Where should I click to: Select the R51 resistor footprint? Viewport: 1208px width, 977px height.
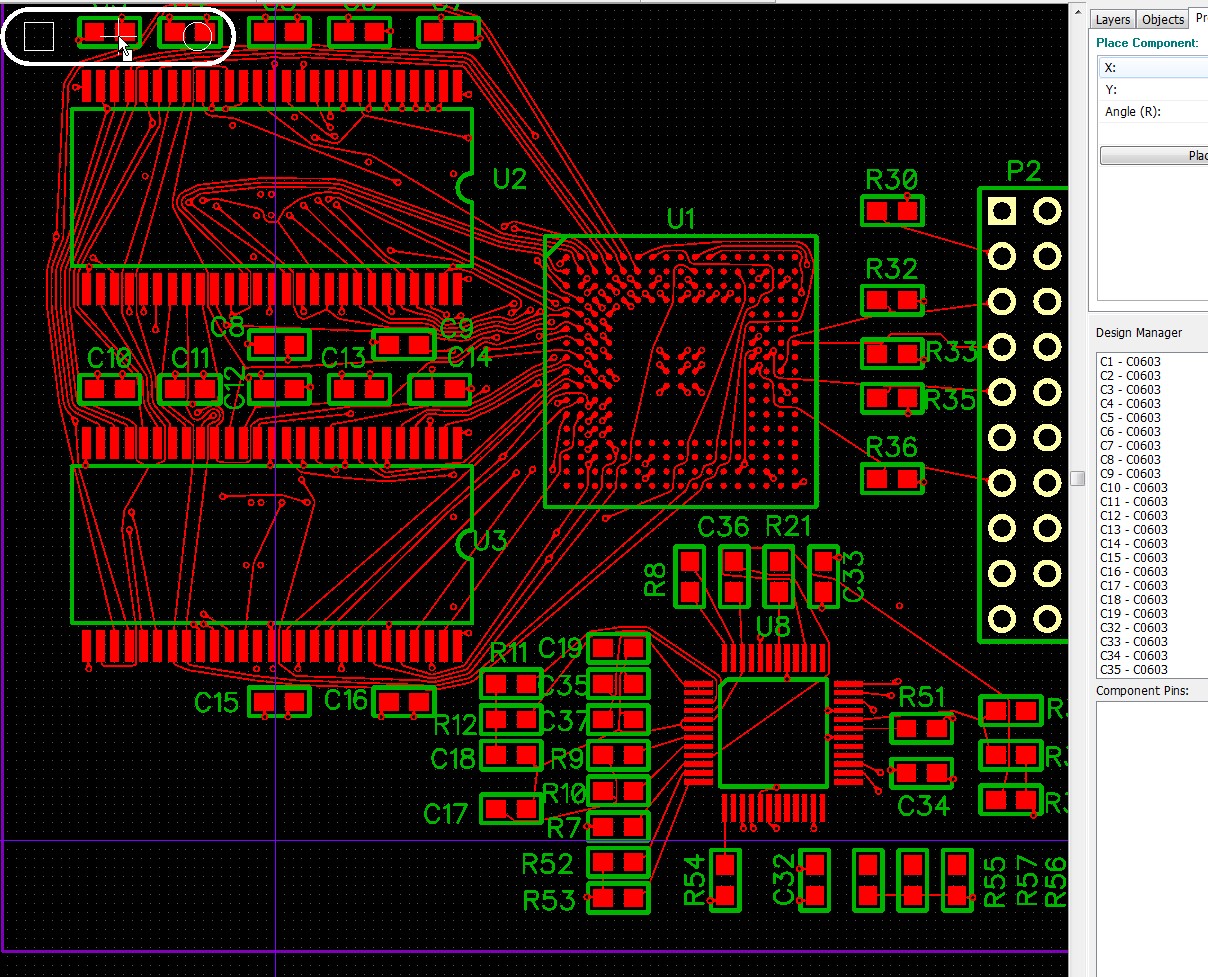click(921, 729)
